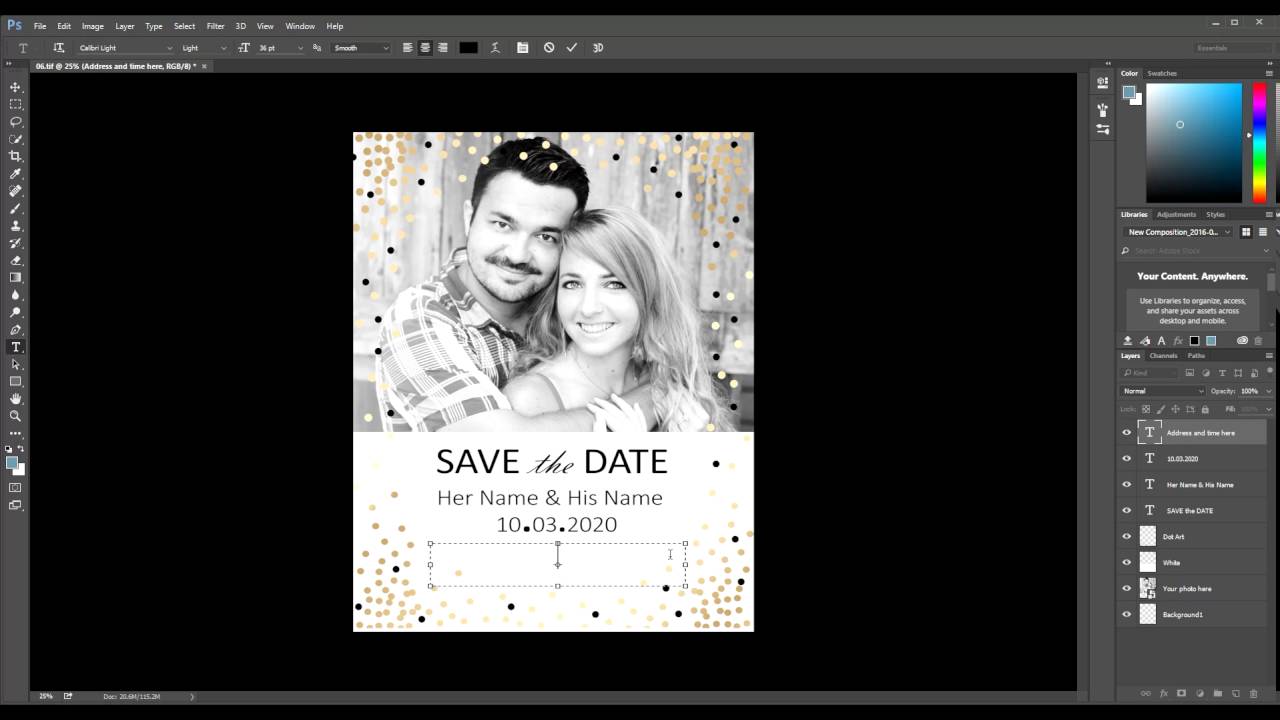Right-align the text
The height and width of the screenshot is (720, 1280).
tap(443, 47)
